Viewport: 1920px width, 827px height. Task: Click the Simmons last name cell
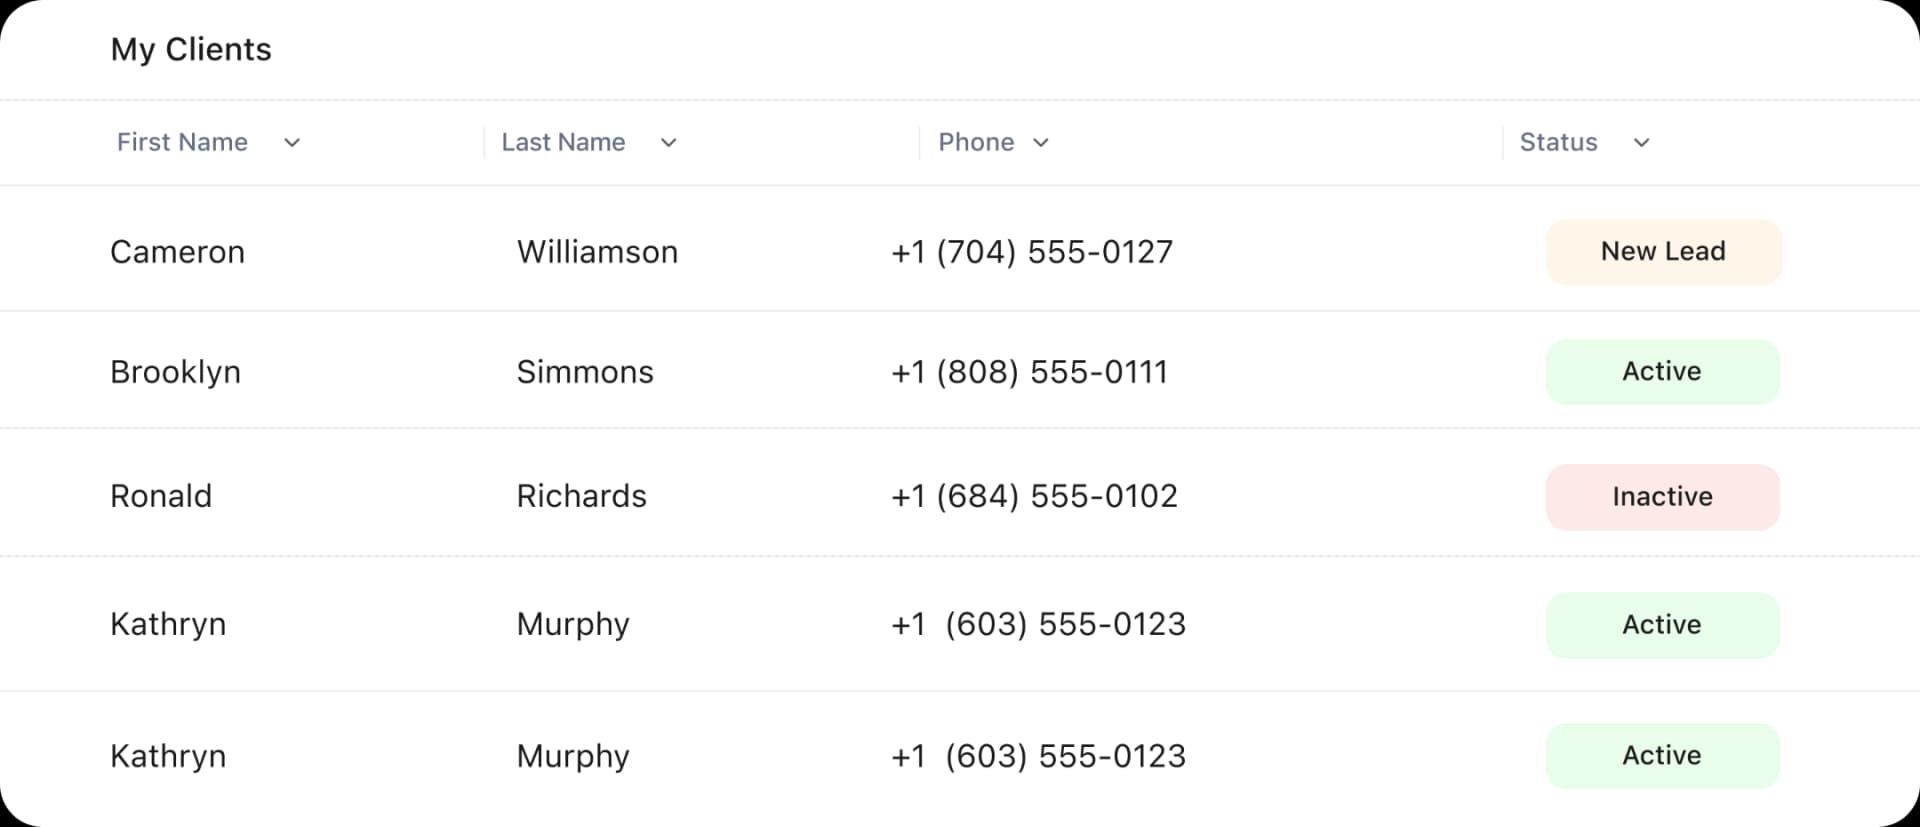pyautogui.click(x=585, y=372)
